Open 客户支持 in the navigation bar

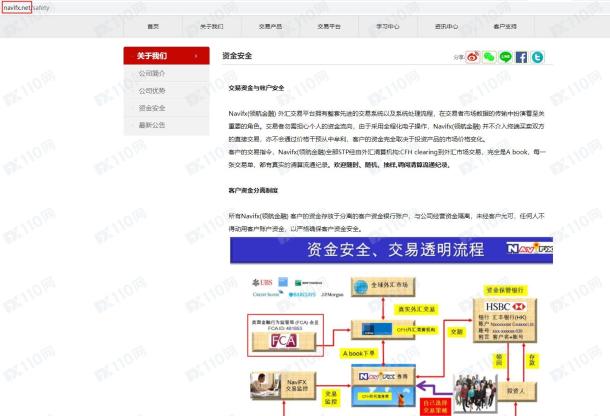tap(506, 26)
